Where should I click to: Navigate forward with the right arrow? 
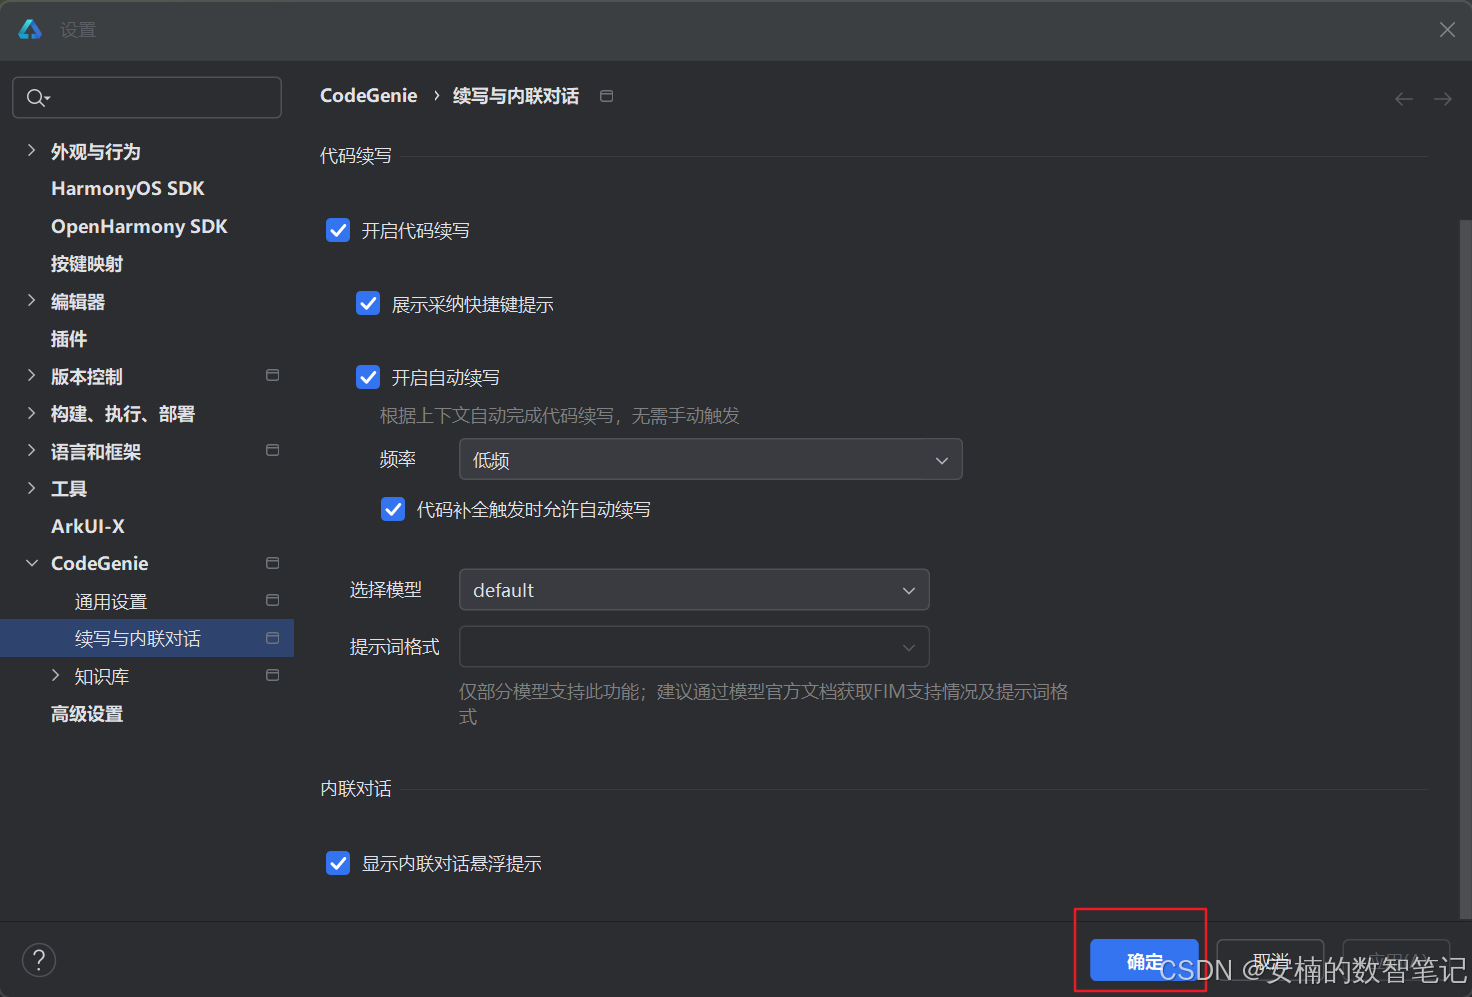tap(1443, 98)
